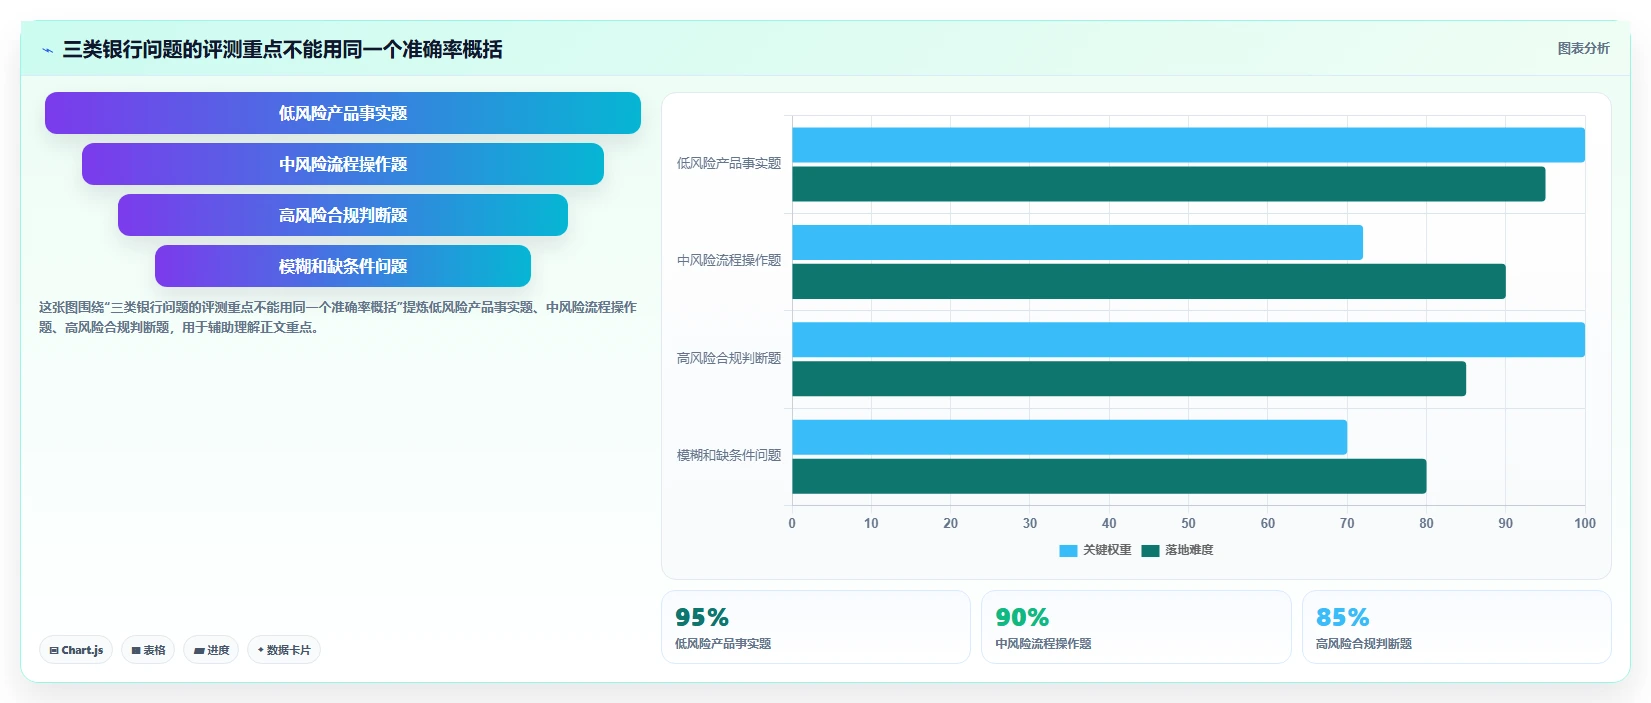Viewport: 1651px width, 703px height.
Task: Click the 表格 tag chip
Action: (x=148, y=650)
